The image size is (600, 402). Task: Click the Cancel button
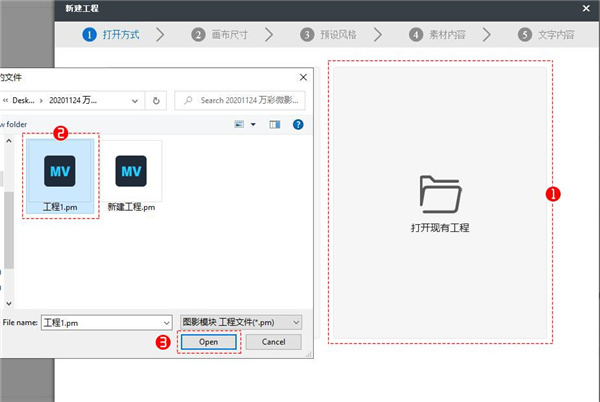tap(273, 342)
